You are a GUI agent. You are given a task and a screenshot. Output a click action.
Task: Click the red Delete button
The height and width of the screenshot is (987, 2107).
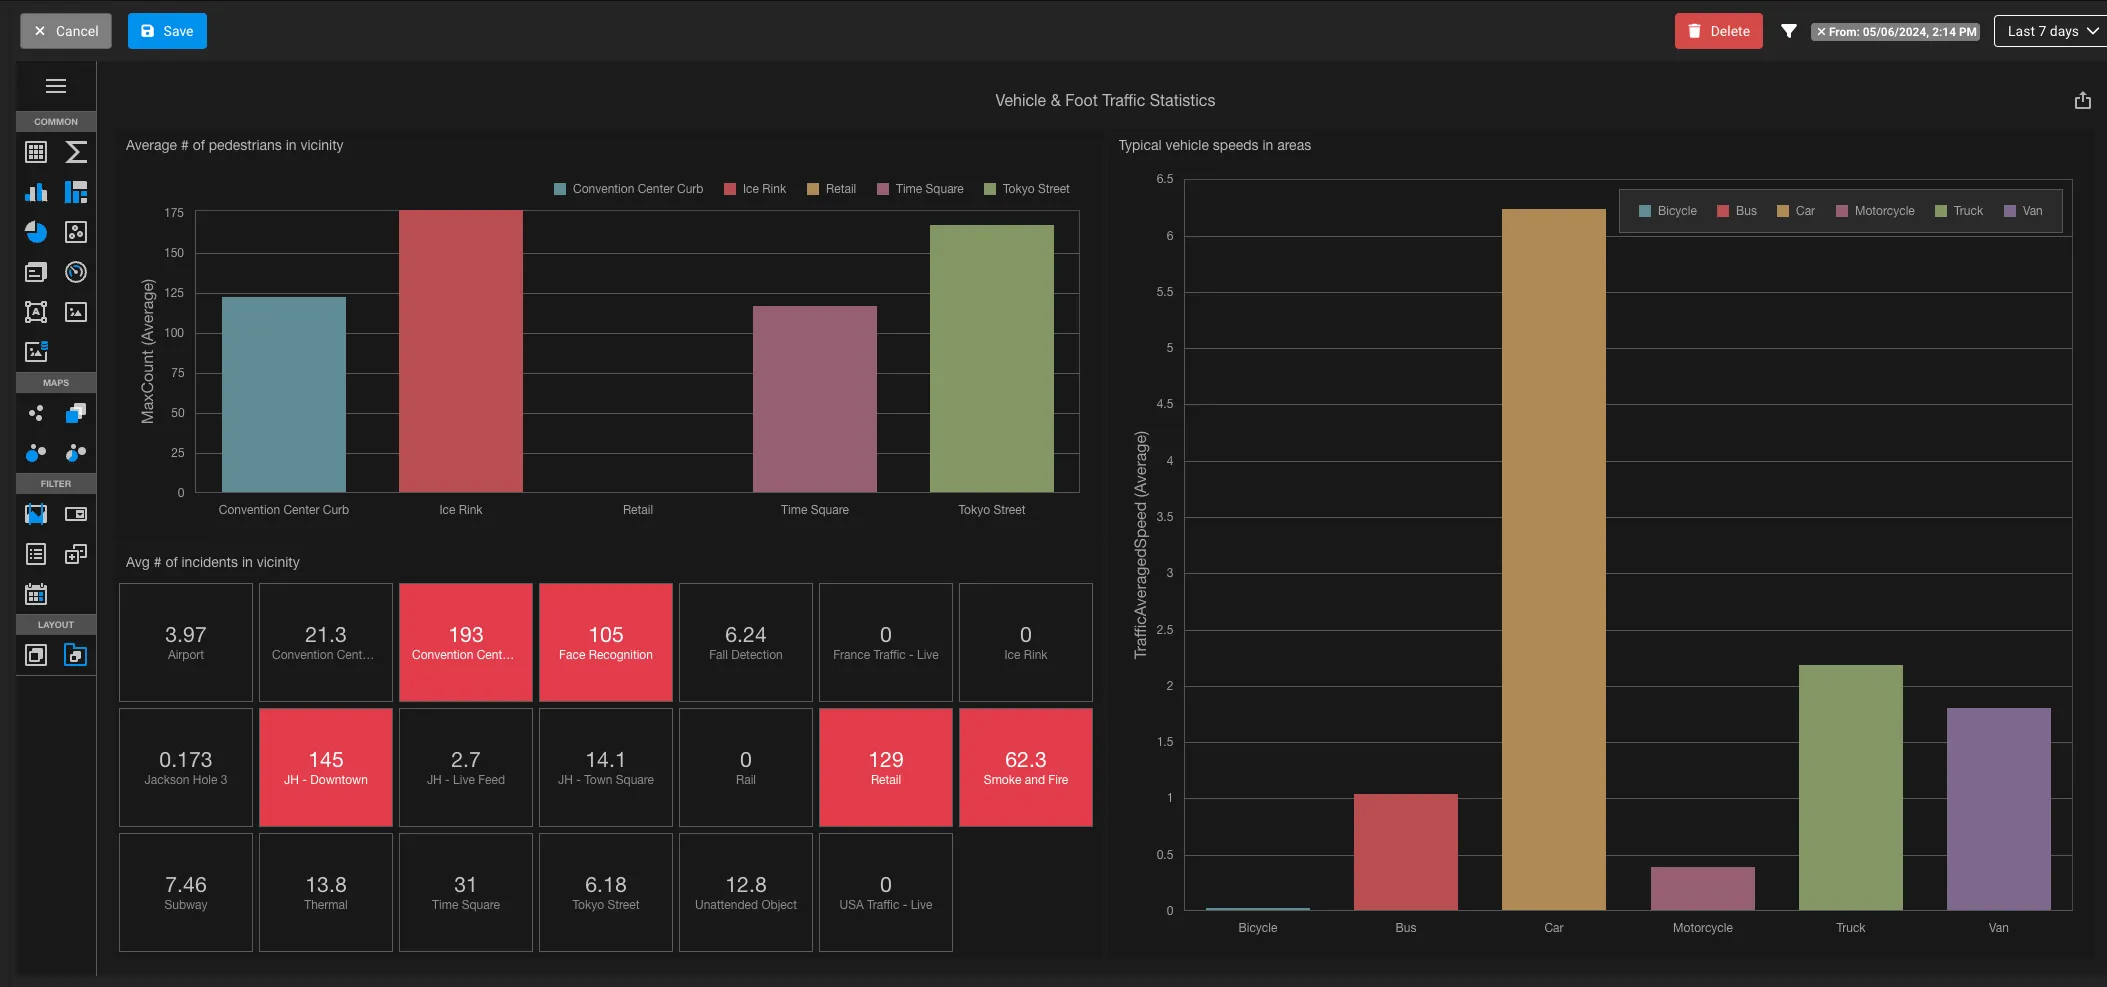1719,31
